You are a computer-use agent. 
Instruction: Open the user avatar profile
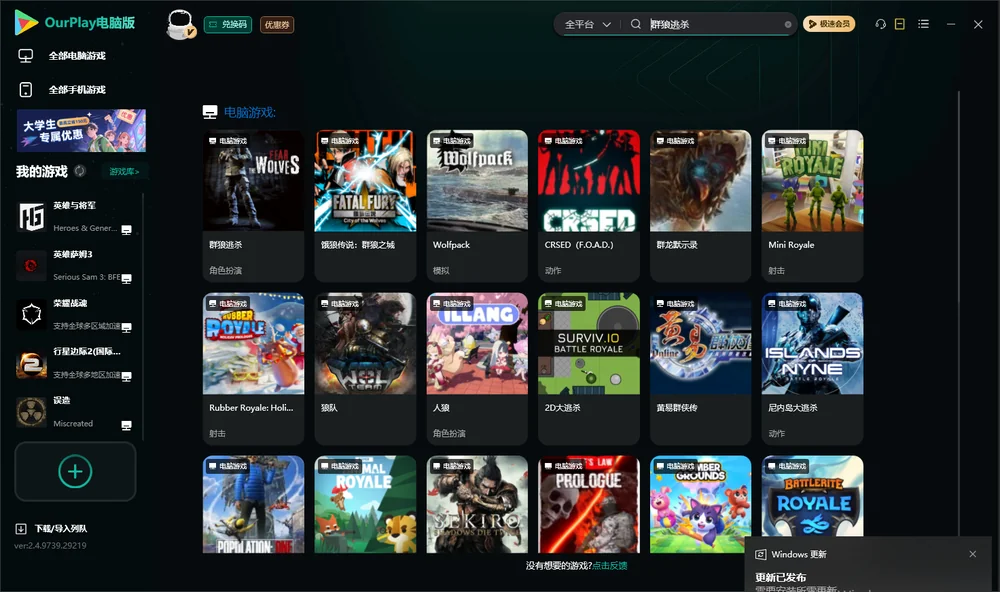[180, 24]
